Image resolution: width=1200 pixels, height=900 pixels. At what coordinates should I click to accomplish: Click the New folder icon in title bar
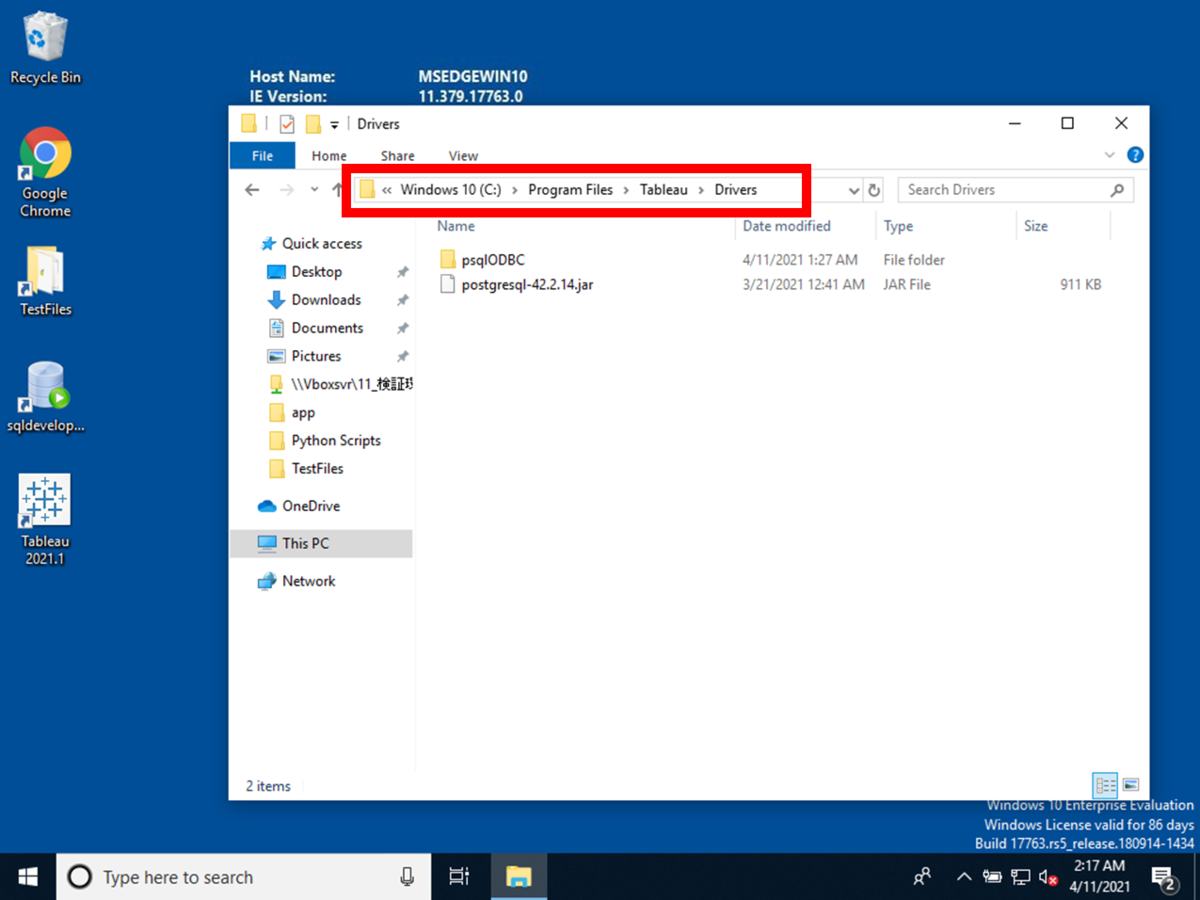pos(313,124)
